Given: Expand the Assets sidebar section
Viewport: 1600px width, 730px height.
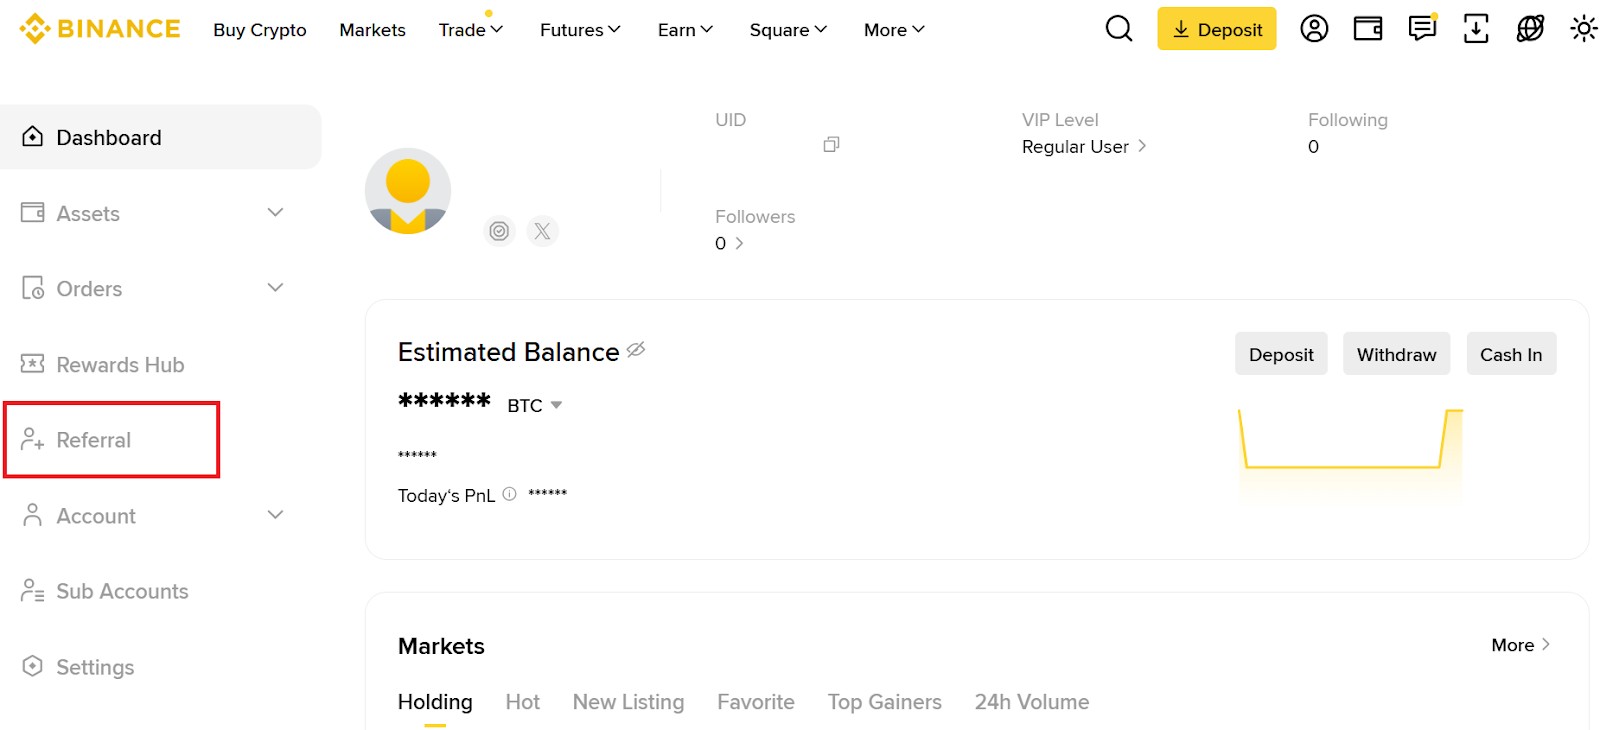Looking at the screenshot, I should [x=276, y=212].
